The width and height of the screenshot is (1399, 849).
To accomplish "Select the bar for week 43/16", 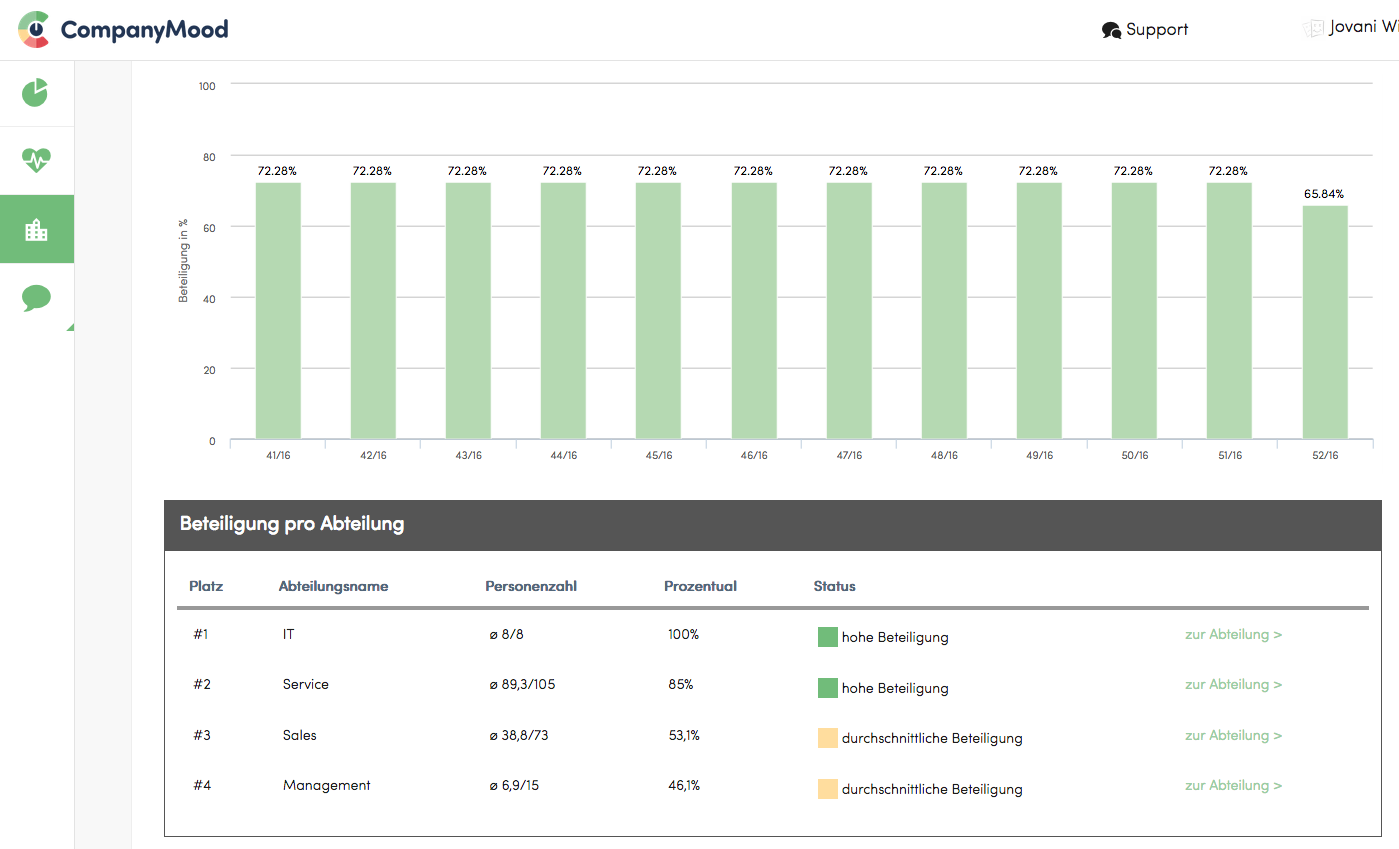I will pyautogui.click(x=468, y=311).
